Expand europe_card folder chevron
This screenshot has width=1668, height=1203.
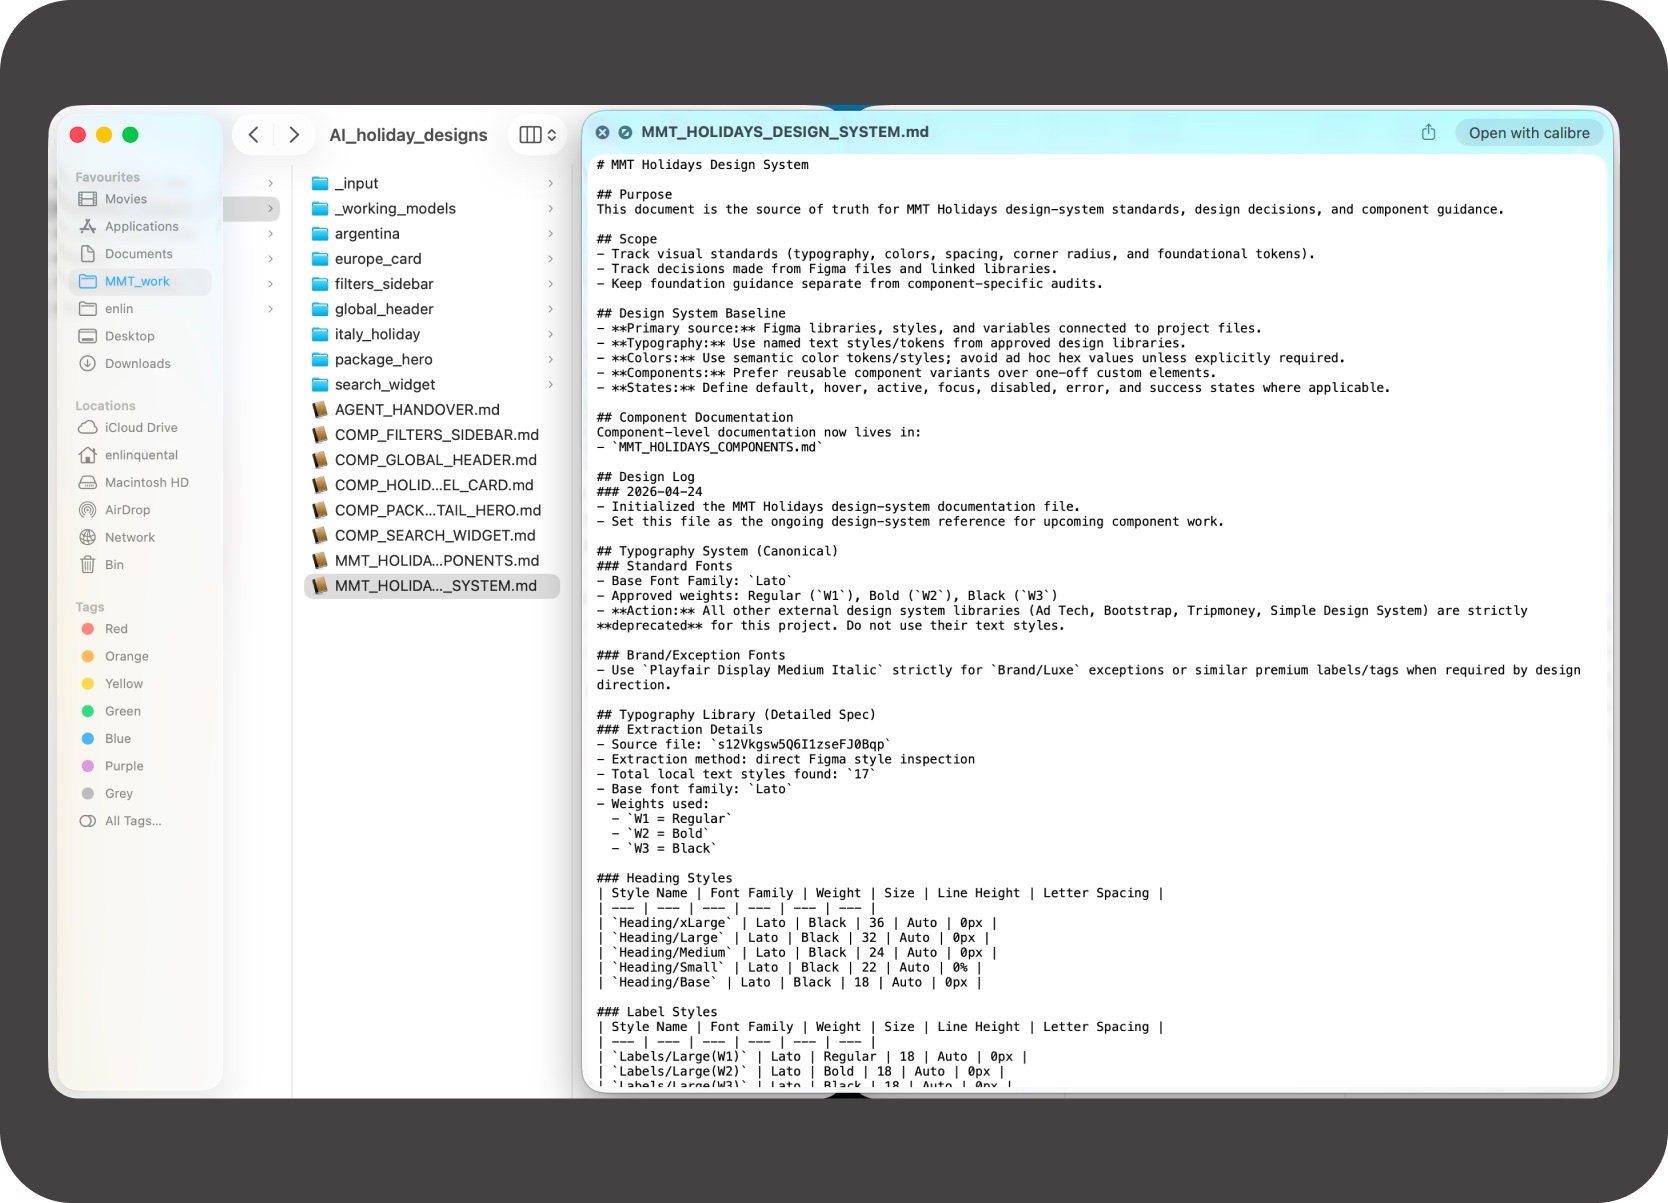[x=550, y=258]
